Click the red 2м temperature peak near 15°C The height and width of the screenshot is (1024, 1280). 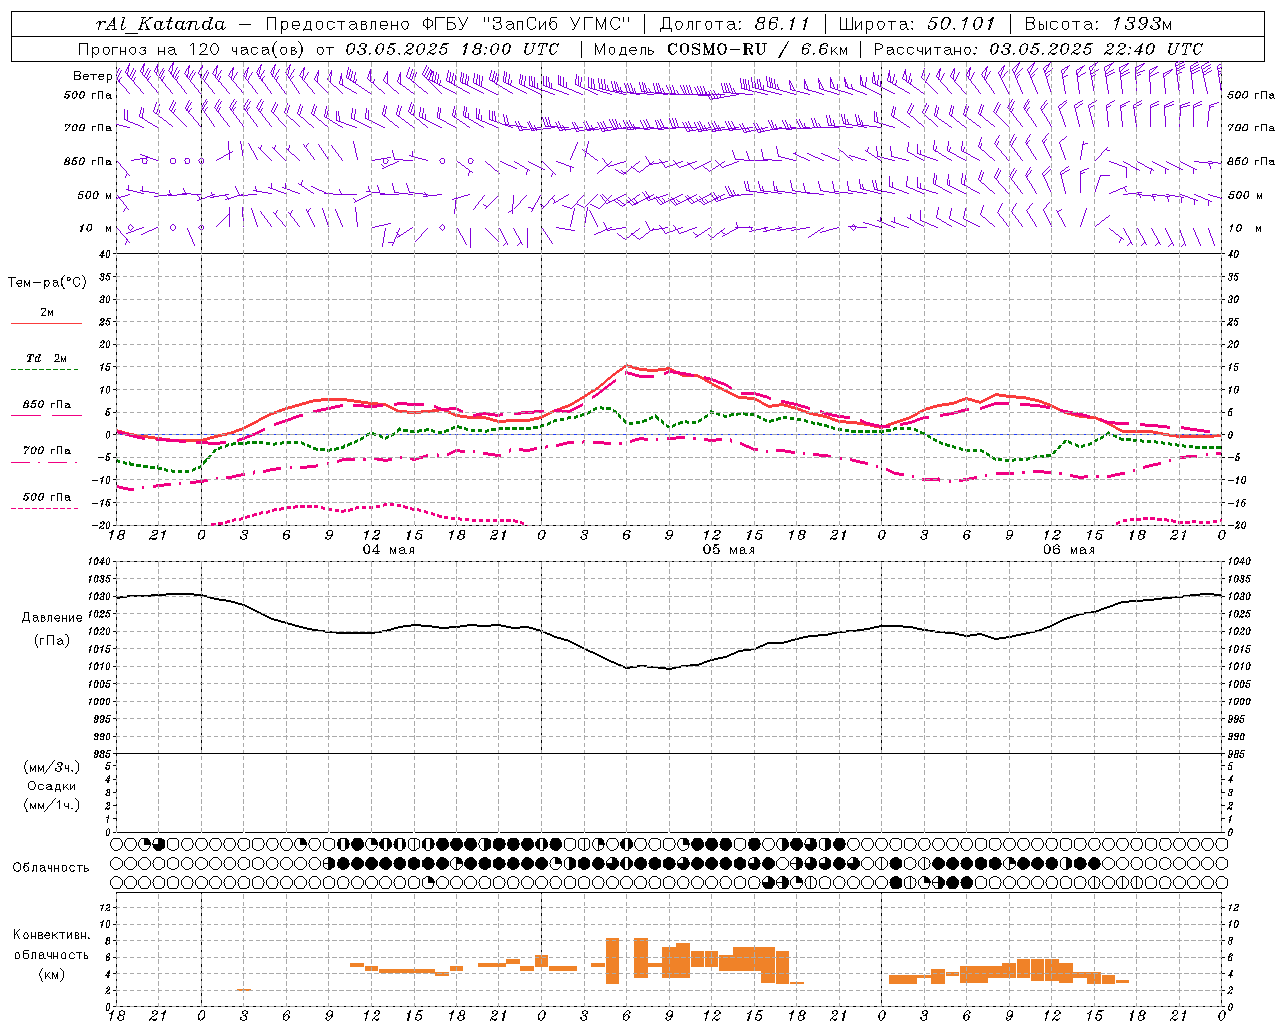point(627,366)
